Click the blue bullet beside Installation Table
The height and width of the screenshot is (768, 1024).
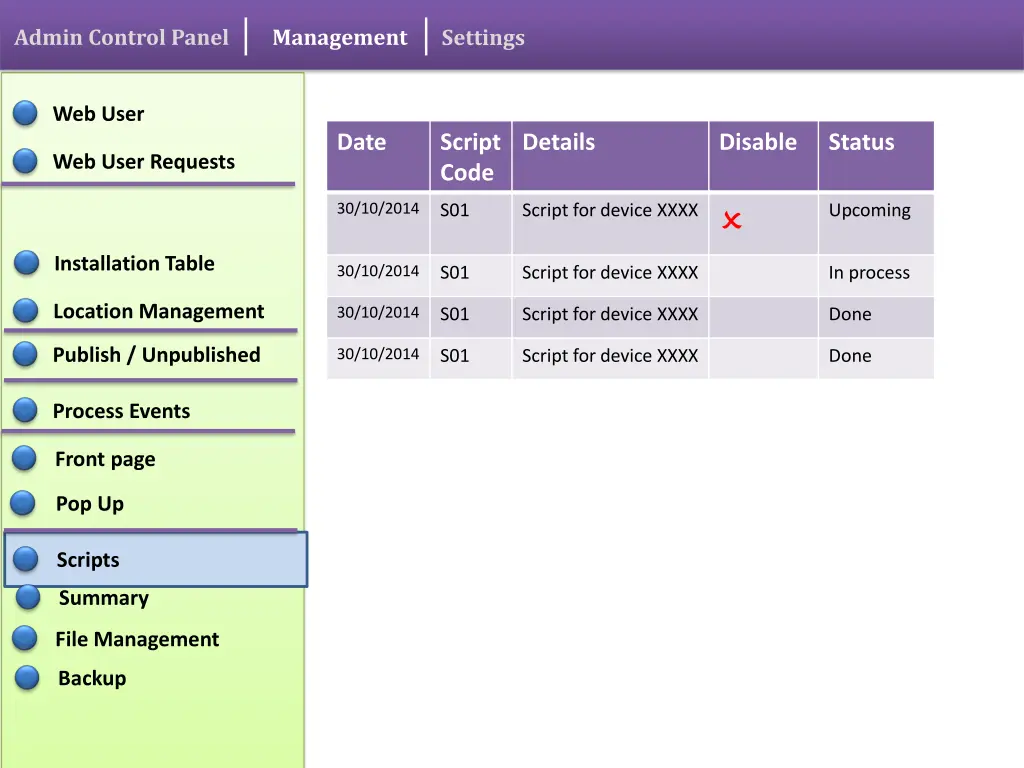(27, 263)
